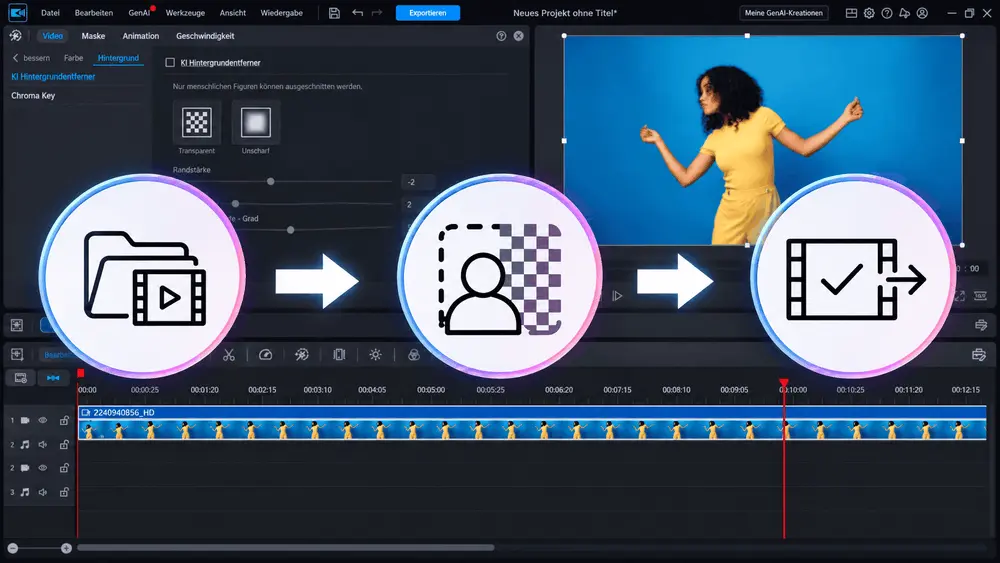Click the video track 1 camera icon
The width and height of the screenshot is (1000, 563).
(25, 420)
